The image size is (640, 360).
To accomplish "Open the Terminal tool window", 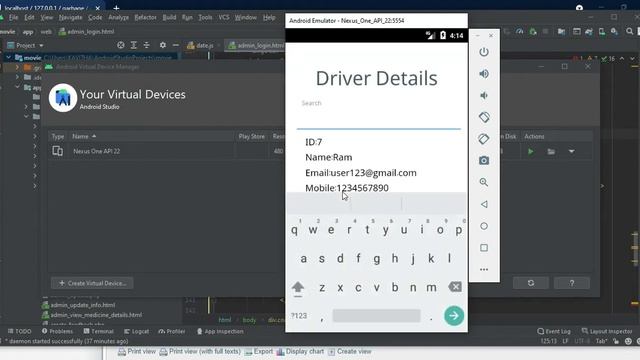I will click(98, 331).
